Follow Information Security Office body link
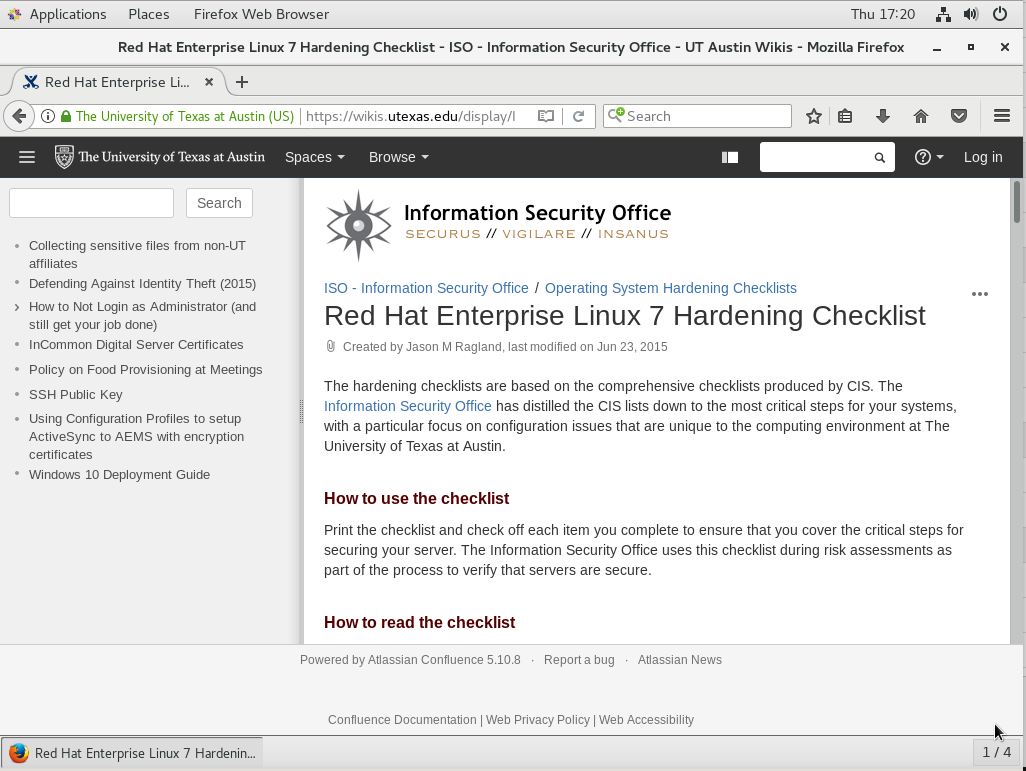 tap(408, 406)
